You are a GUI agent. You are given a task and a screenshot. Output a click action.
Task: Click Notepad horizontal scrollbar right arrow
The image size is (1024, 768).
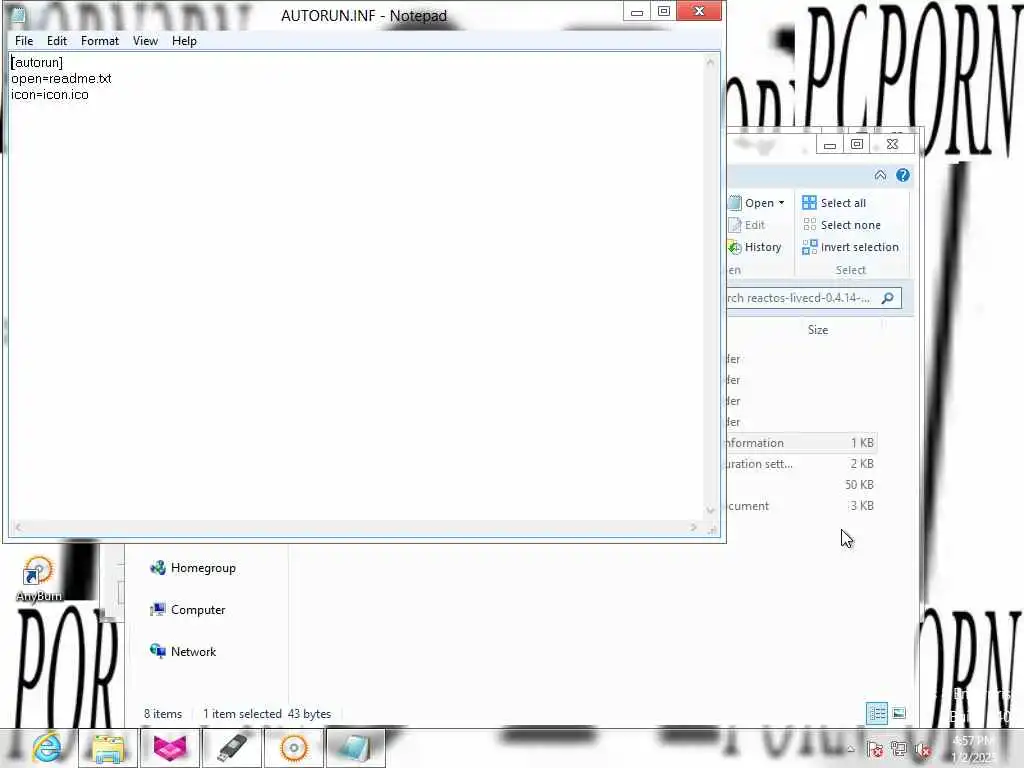tap(694, 527)
